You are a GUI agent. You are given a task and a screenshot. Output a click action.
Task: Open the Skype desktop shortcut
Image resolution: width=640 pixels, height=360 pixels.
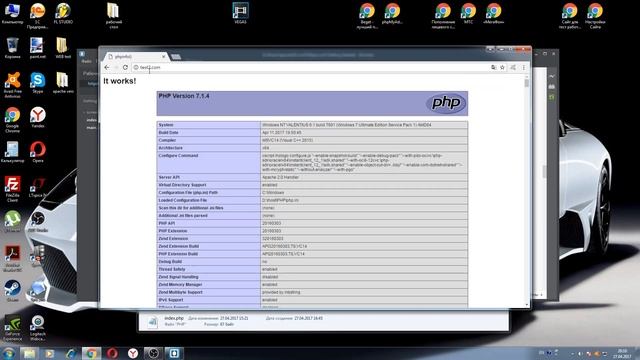[x=38, y=82]
